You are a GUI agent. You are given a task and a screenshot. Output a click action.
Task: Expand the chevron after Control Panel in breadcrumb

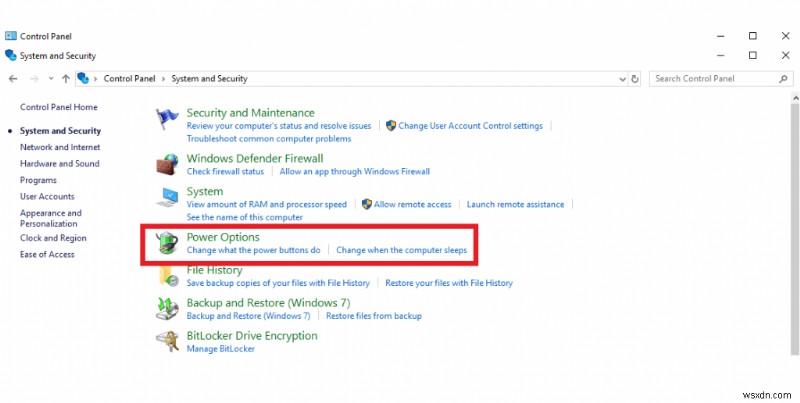click(x=164, y=78)
